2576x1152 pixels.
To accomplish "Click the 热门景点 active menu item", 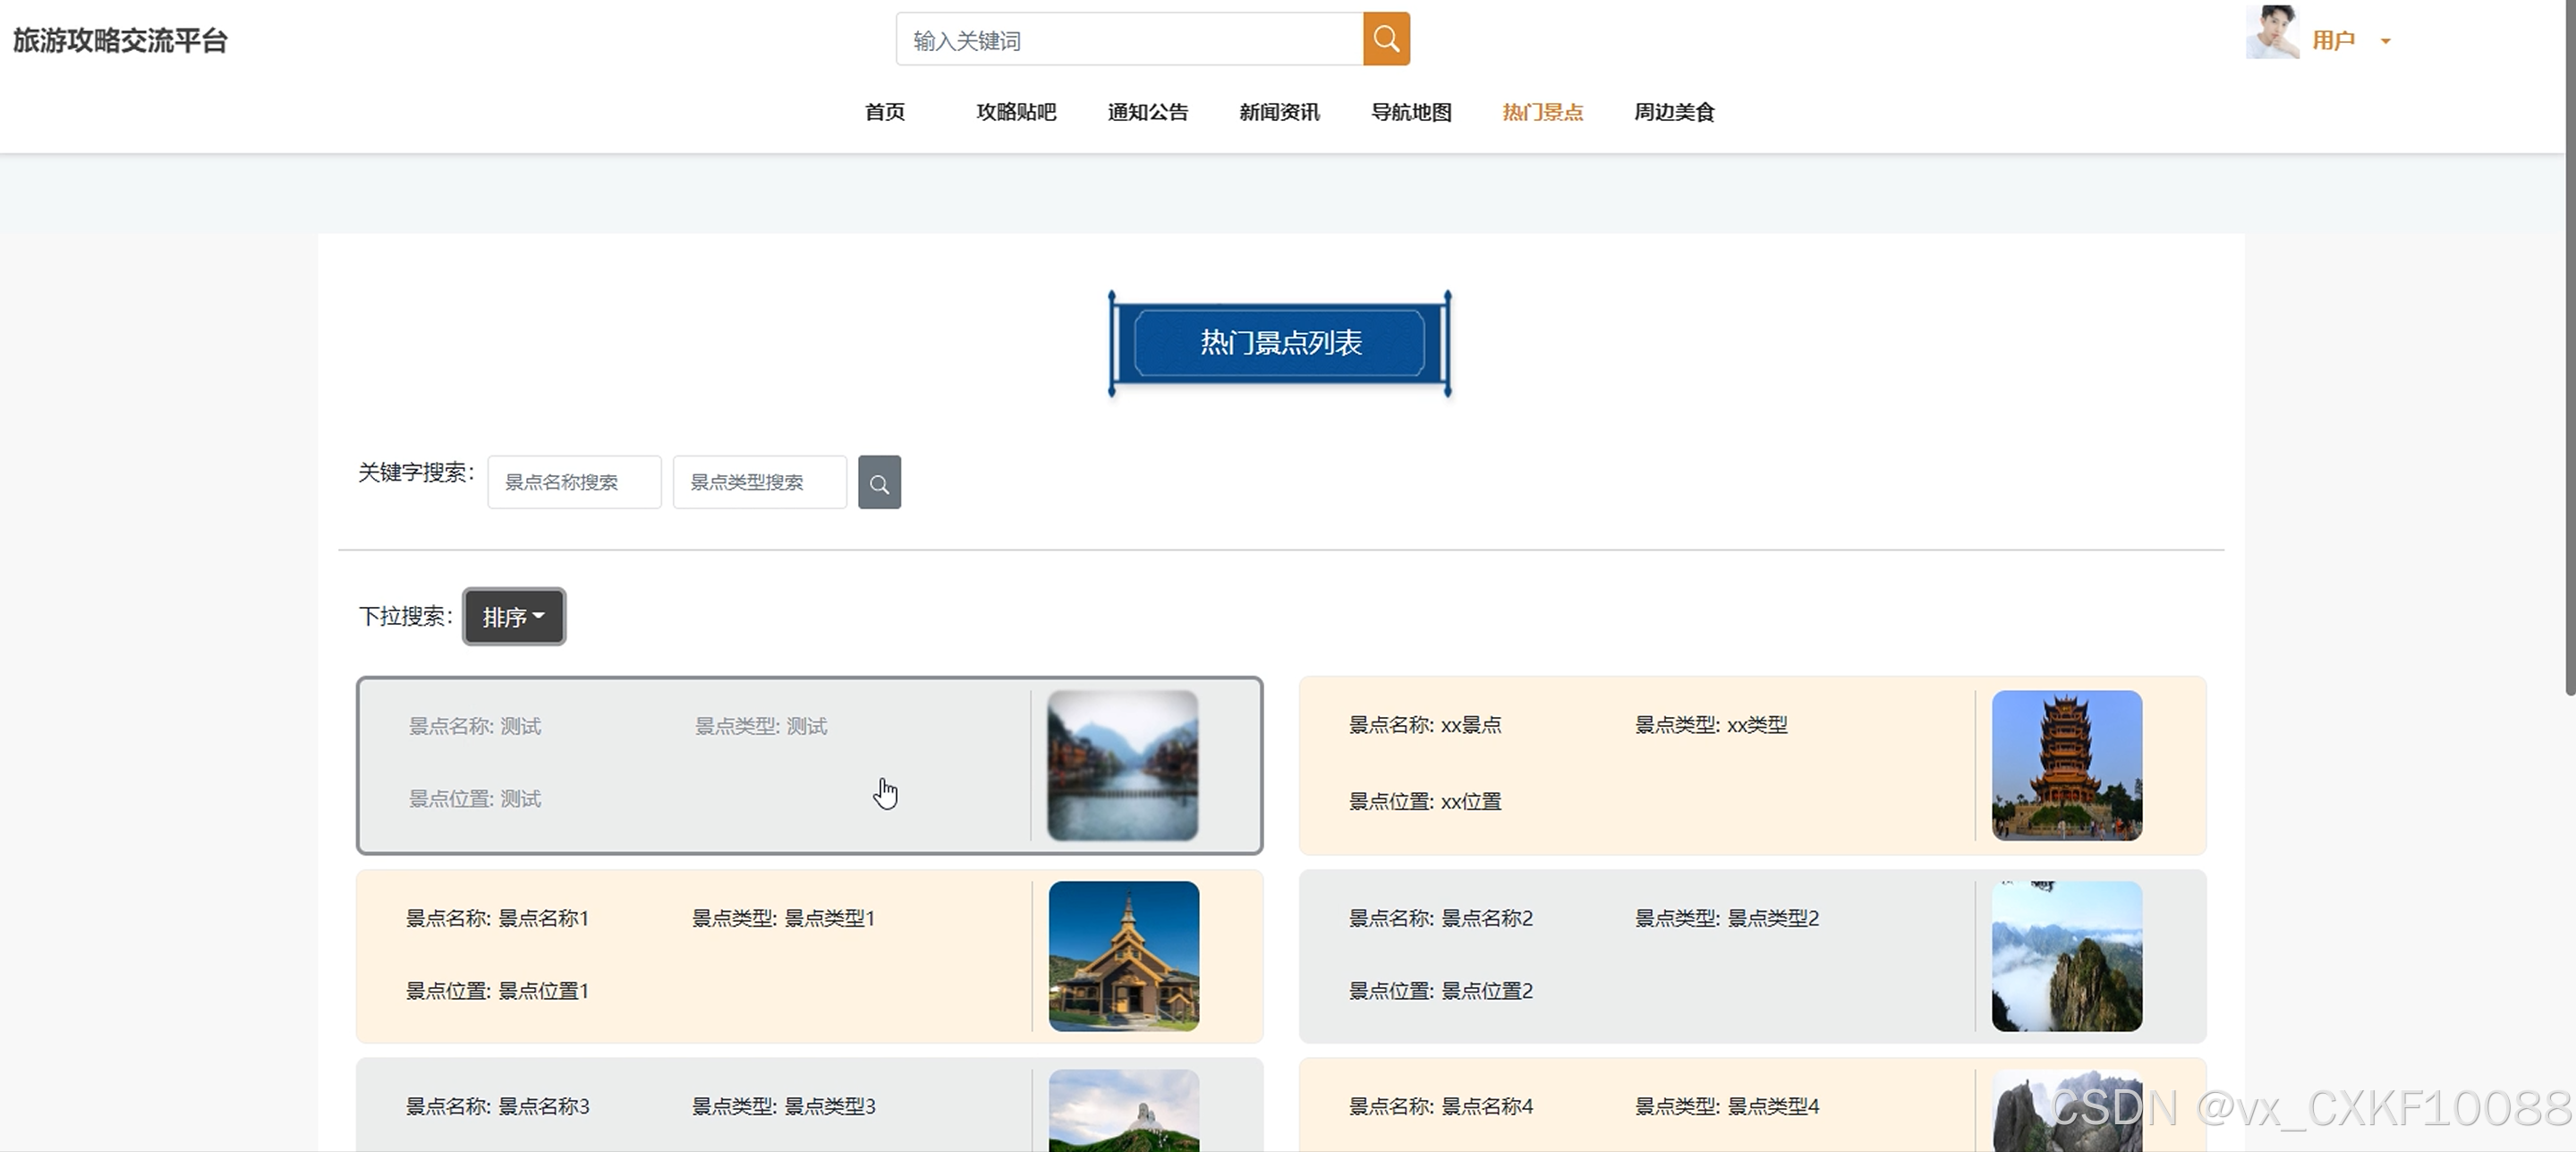I will click(1542, 112).
